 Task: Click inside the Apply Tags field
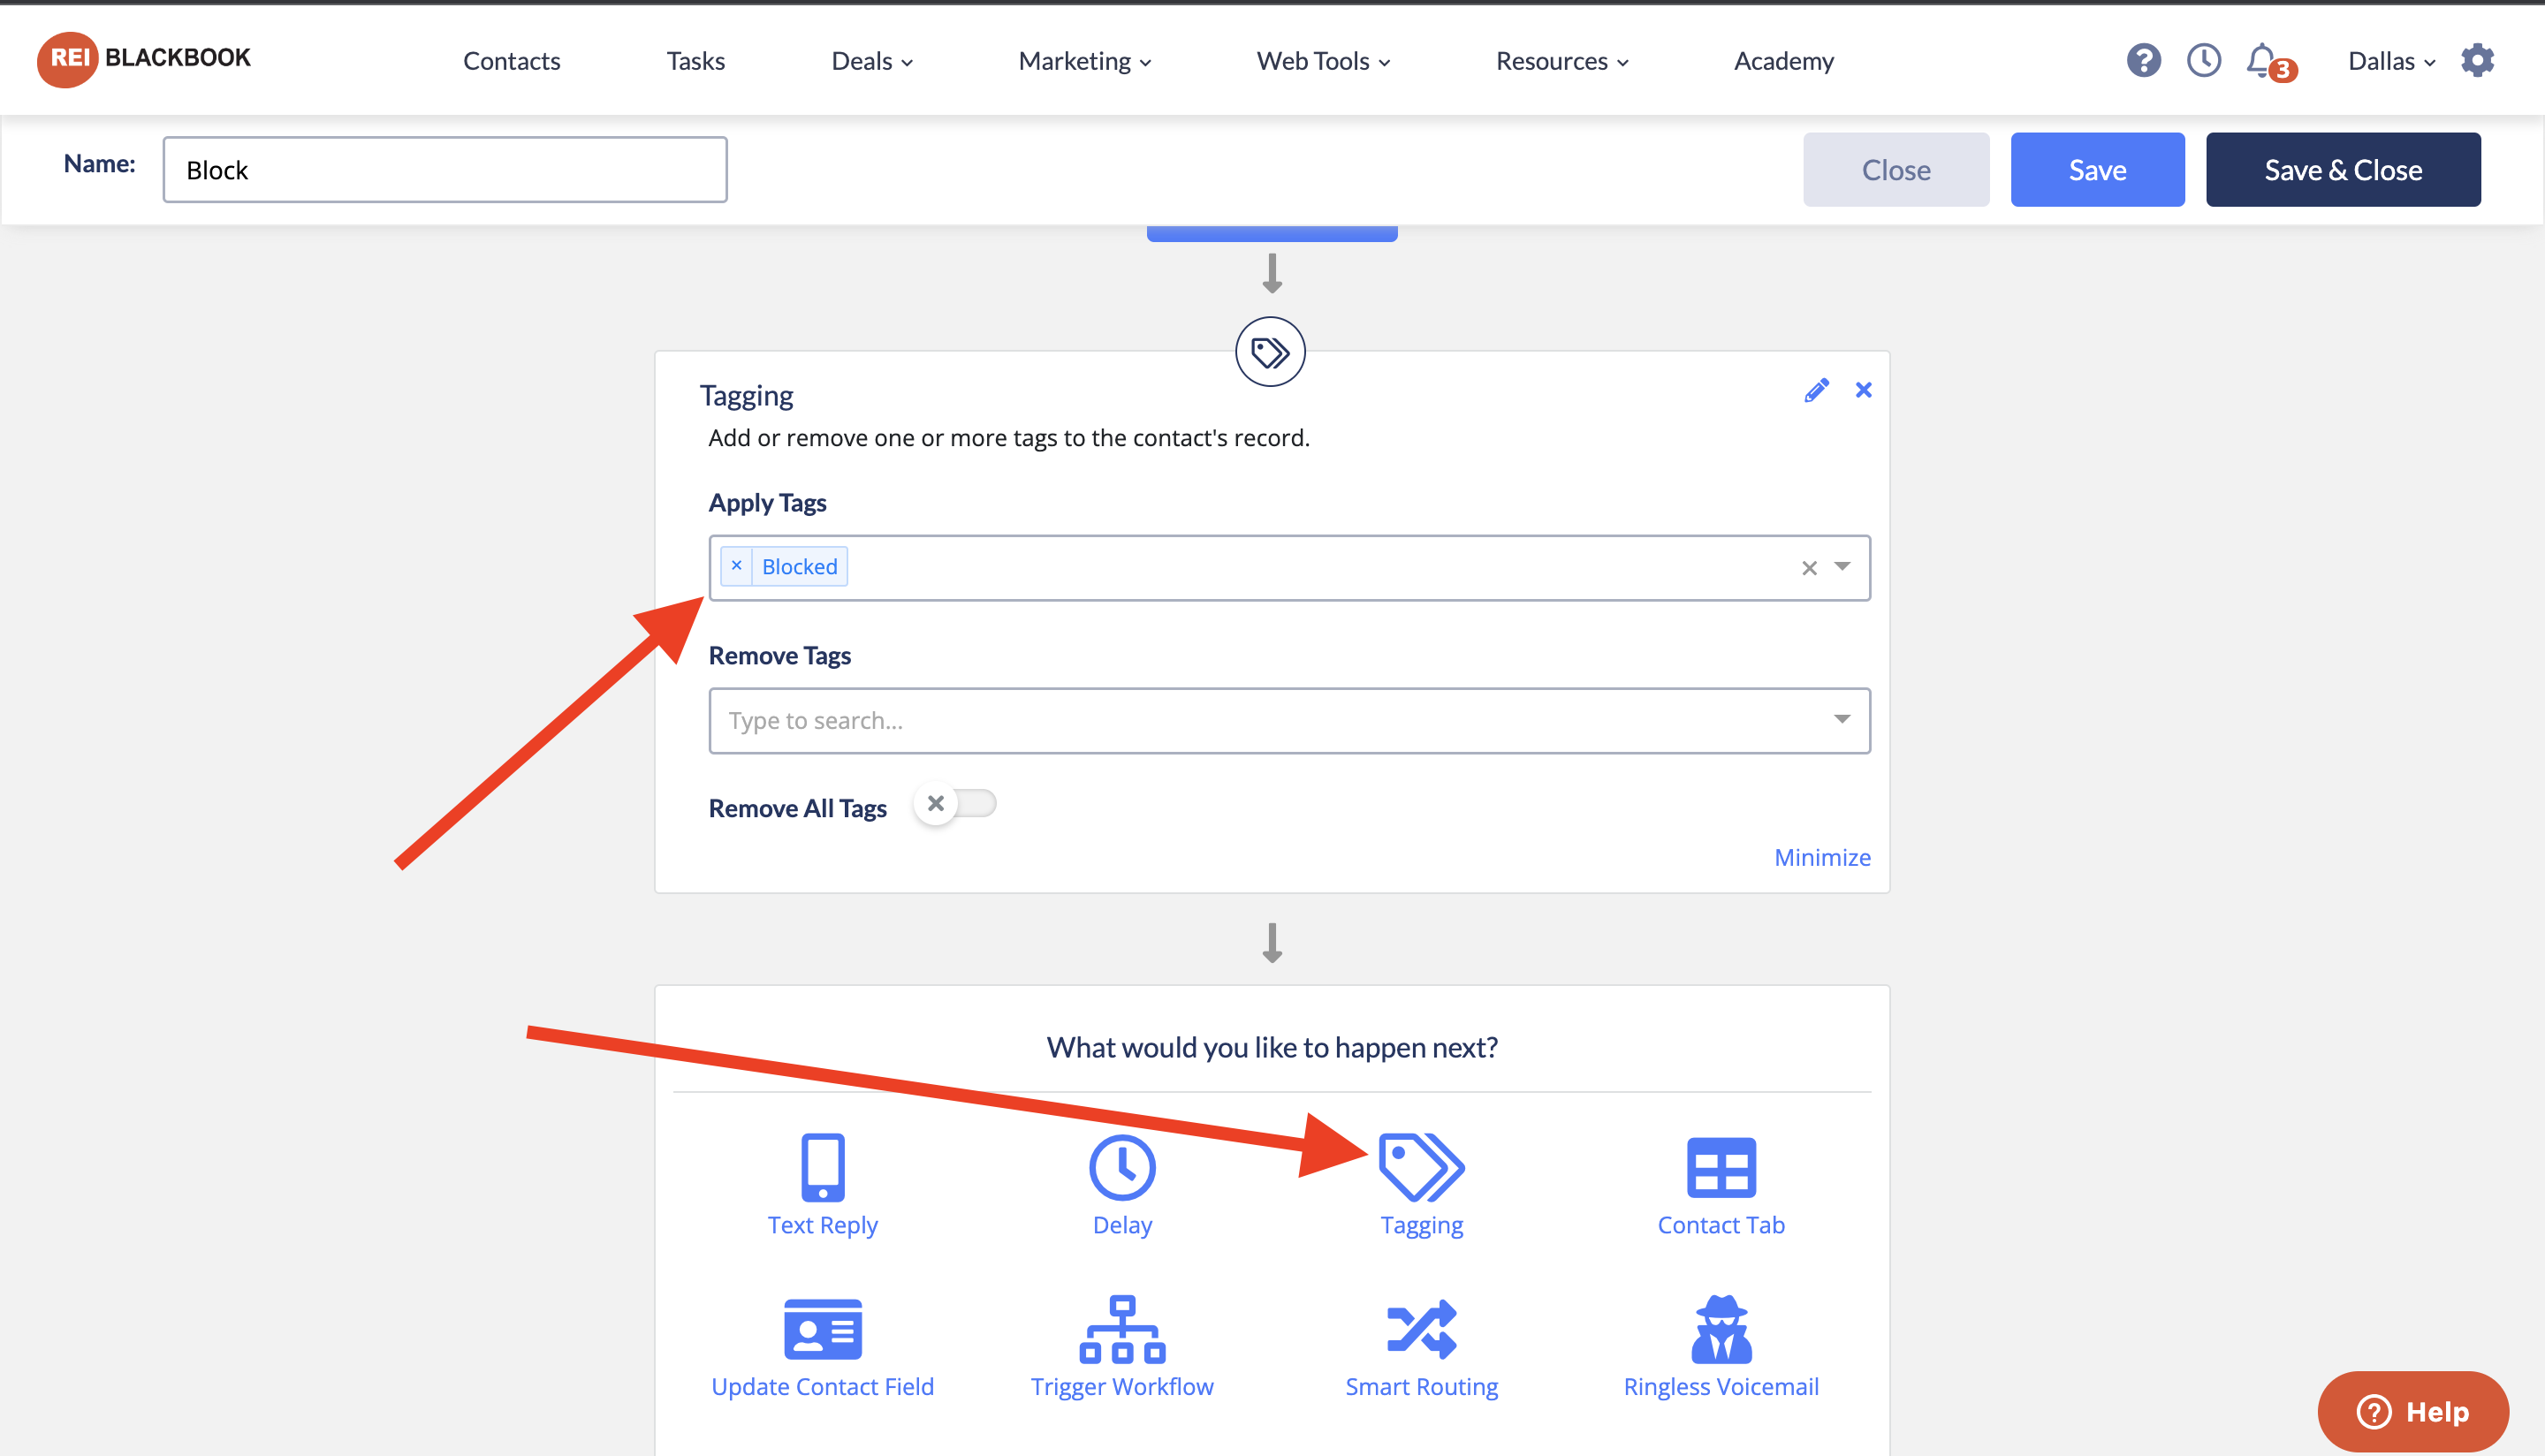click(1289, 567)
